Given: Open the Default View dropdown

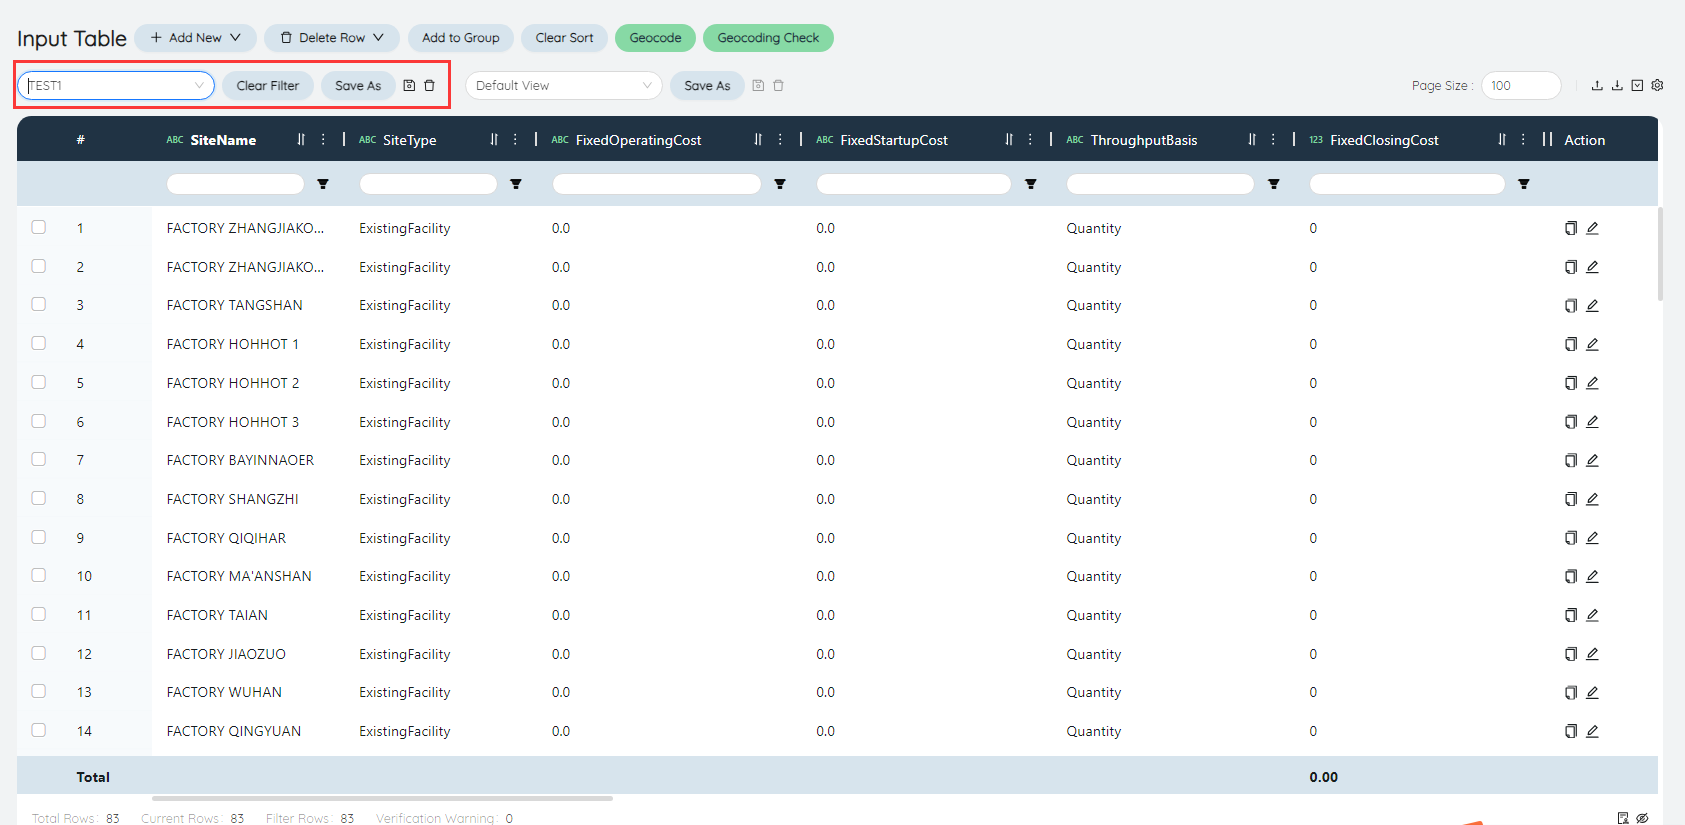Looking at the screenshot, I should pos(564,86).
